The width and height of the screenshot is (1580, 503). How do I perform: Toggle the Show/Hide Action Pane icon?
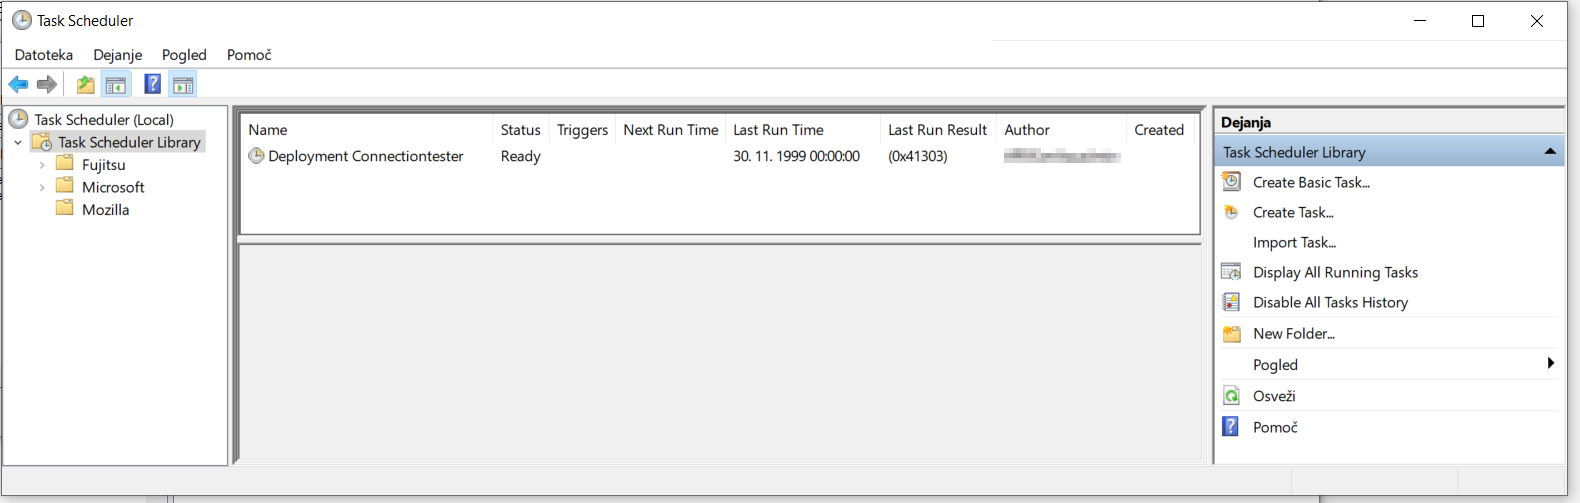click(x=183, y=84)
